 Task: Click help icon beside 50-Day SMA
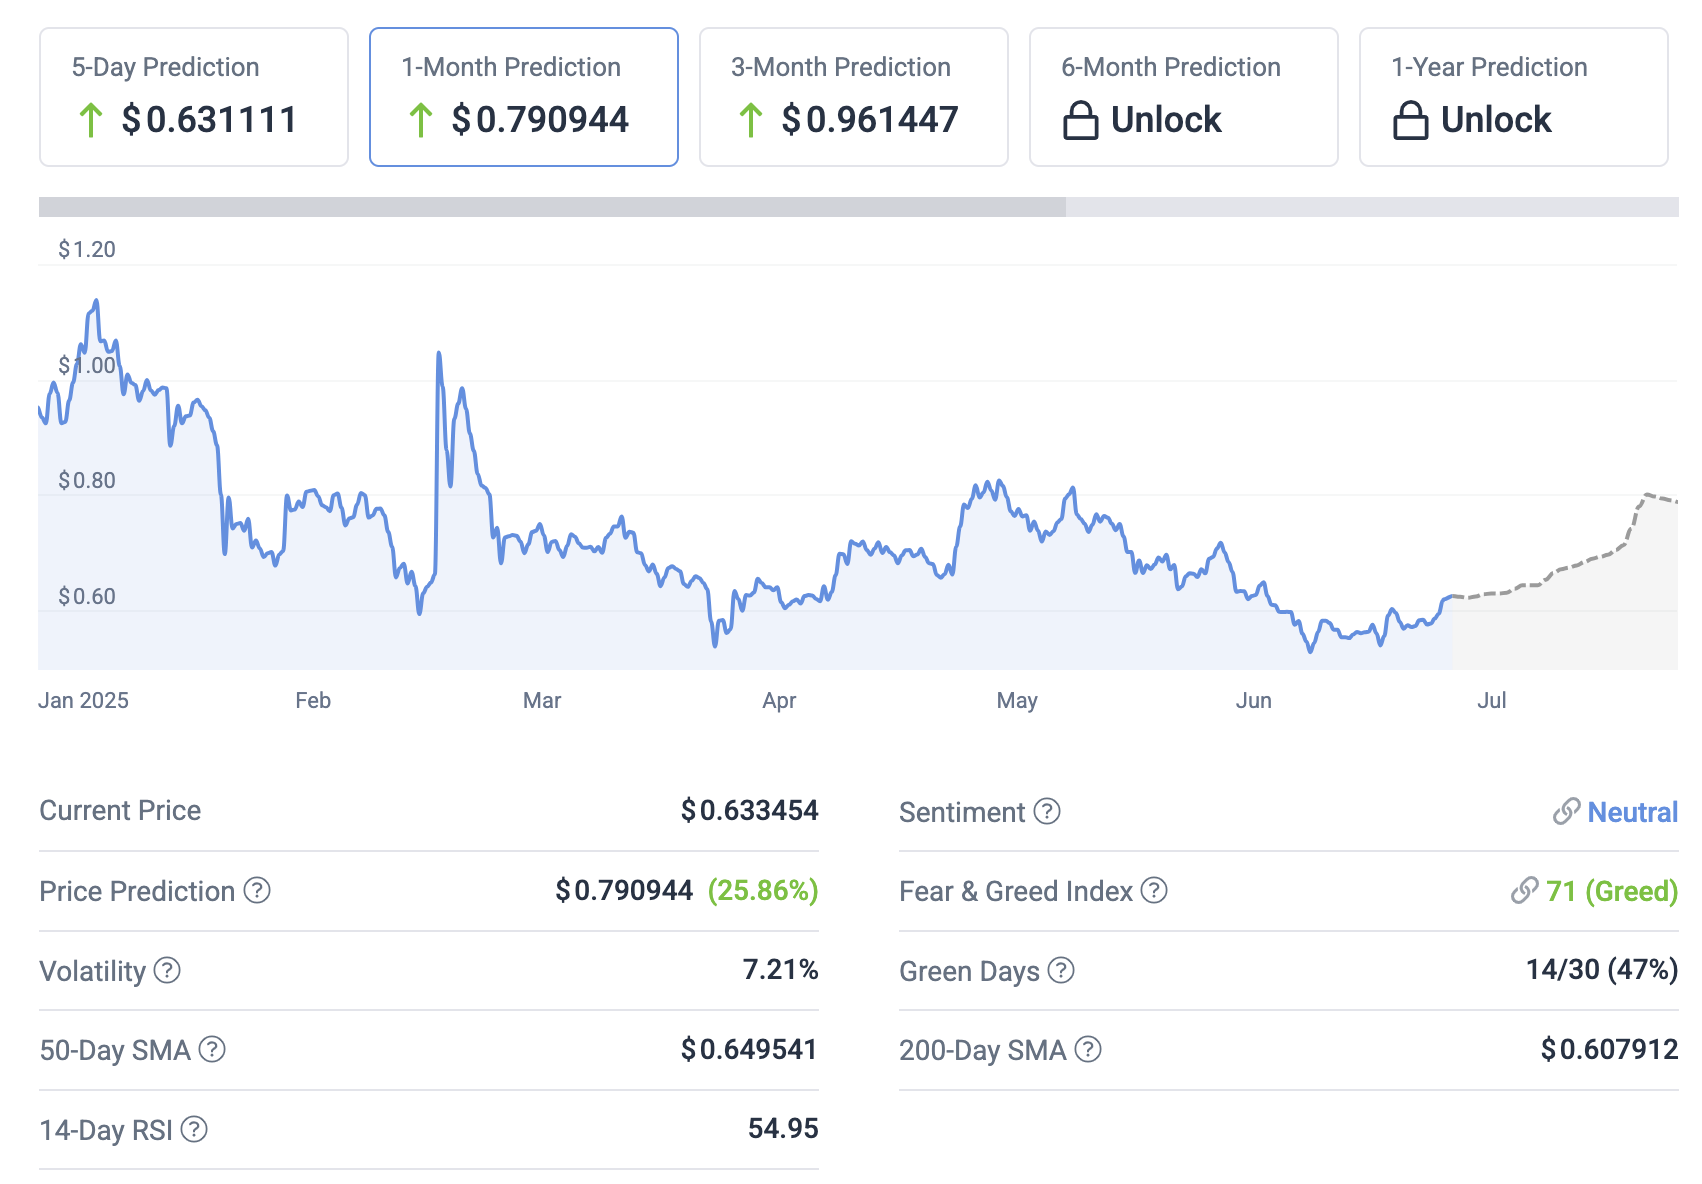[212, 1049]
